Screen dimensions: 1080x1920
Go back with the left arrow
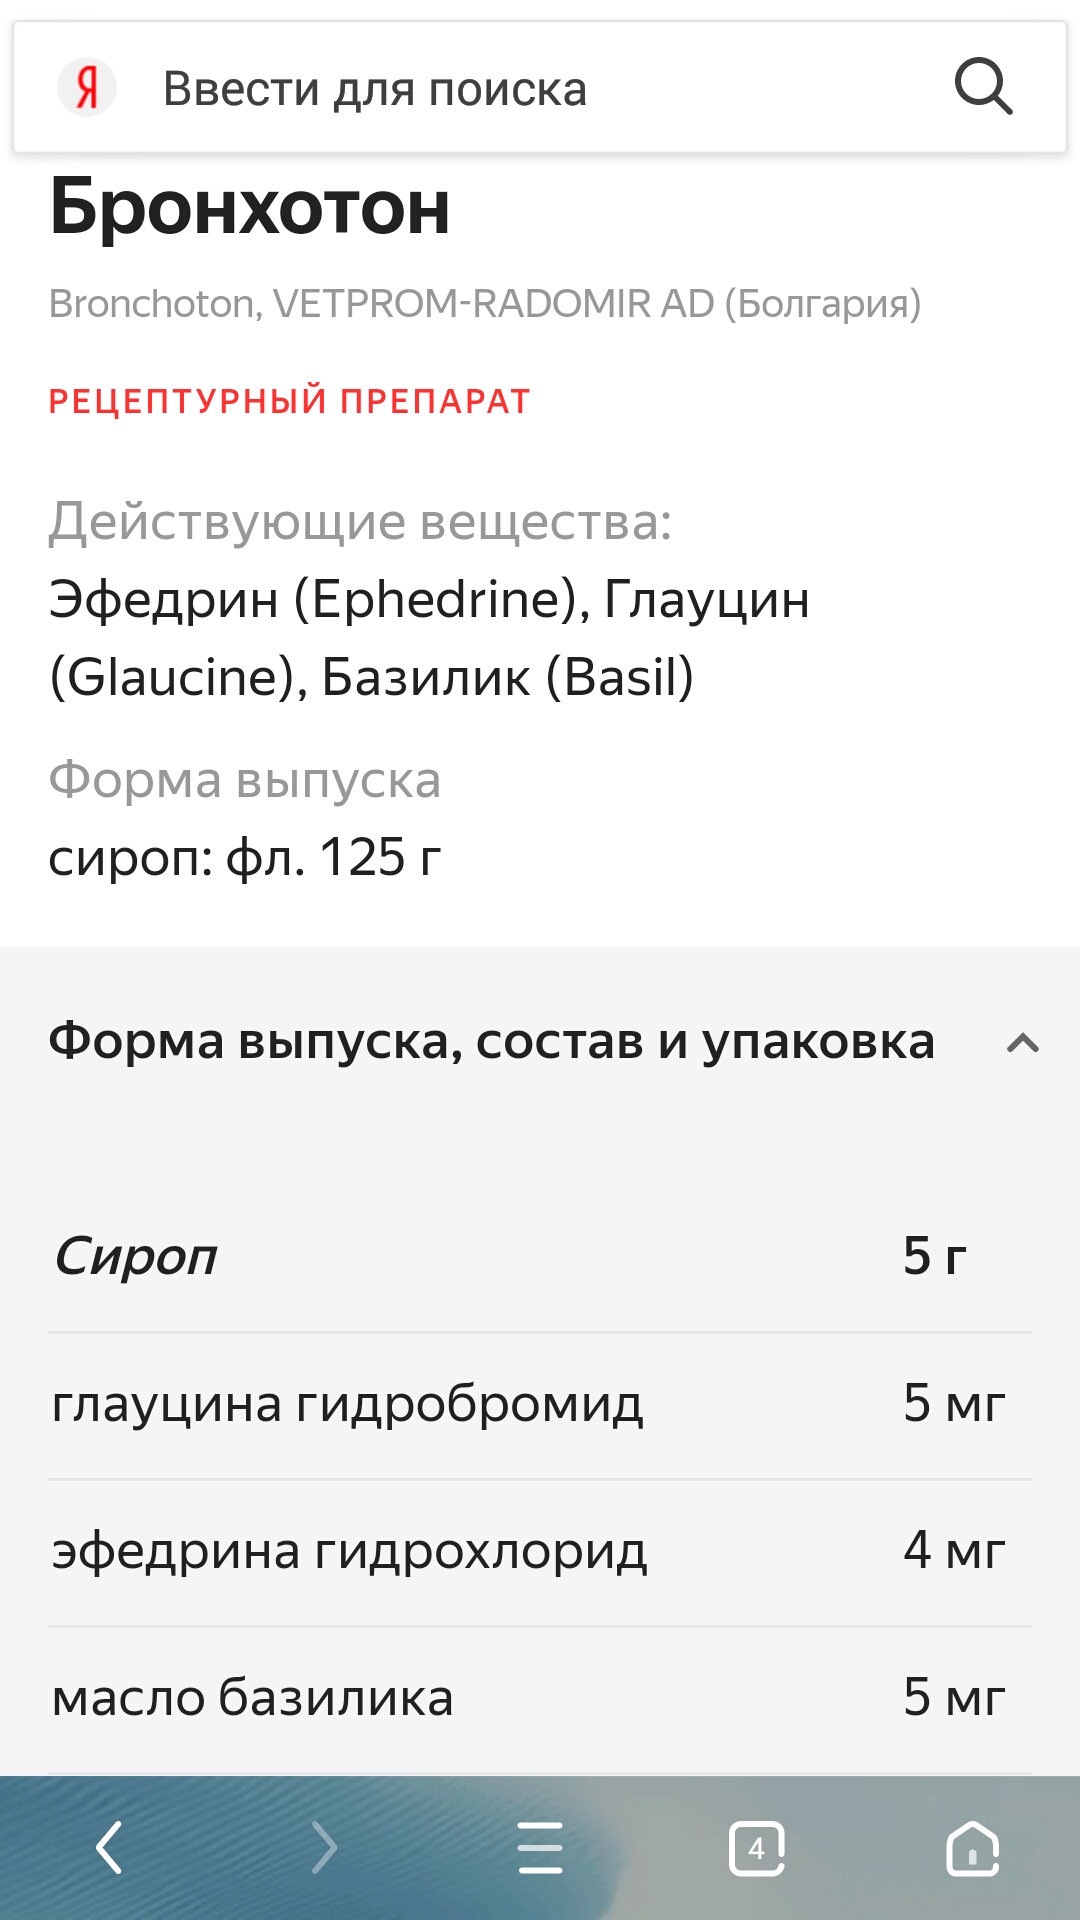click(x=109, y=1847)
